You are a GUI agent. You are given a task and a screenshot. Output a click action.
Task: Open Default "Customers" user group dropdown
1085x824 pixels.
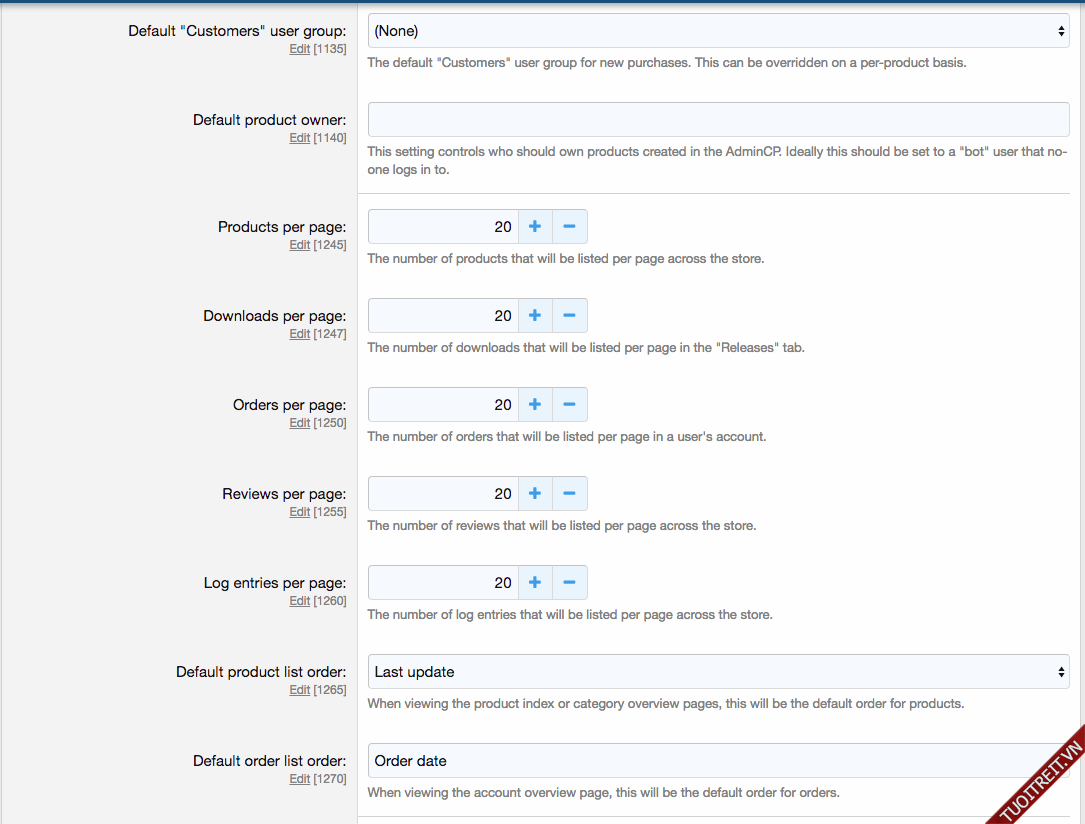point(718,31)
